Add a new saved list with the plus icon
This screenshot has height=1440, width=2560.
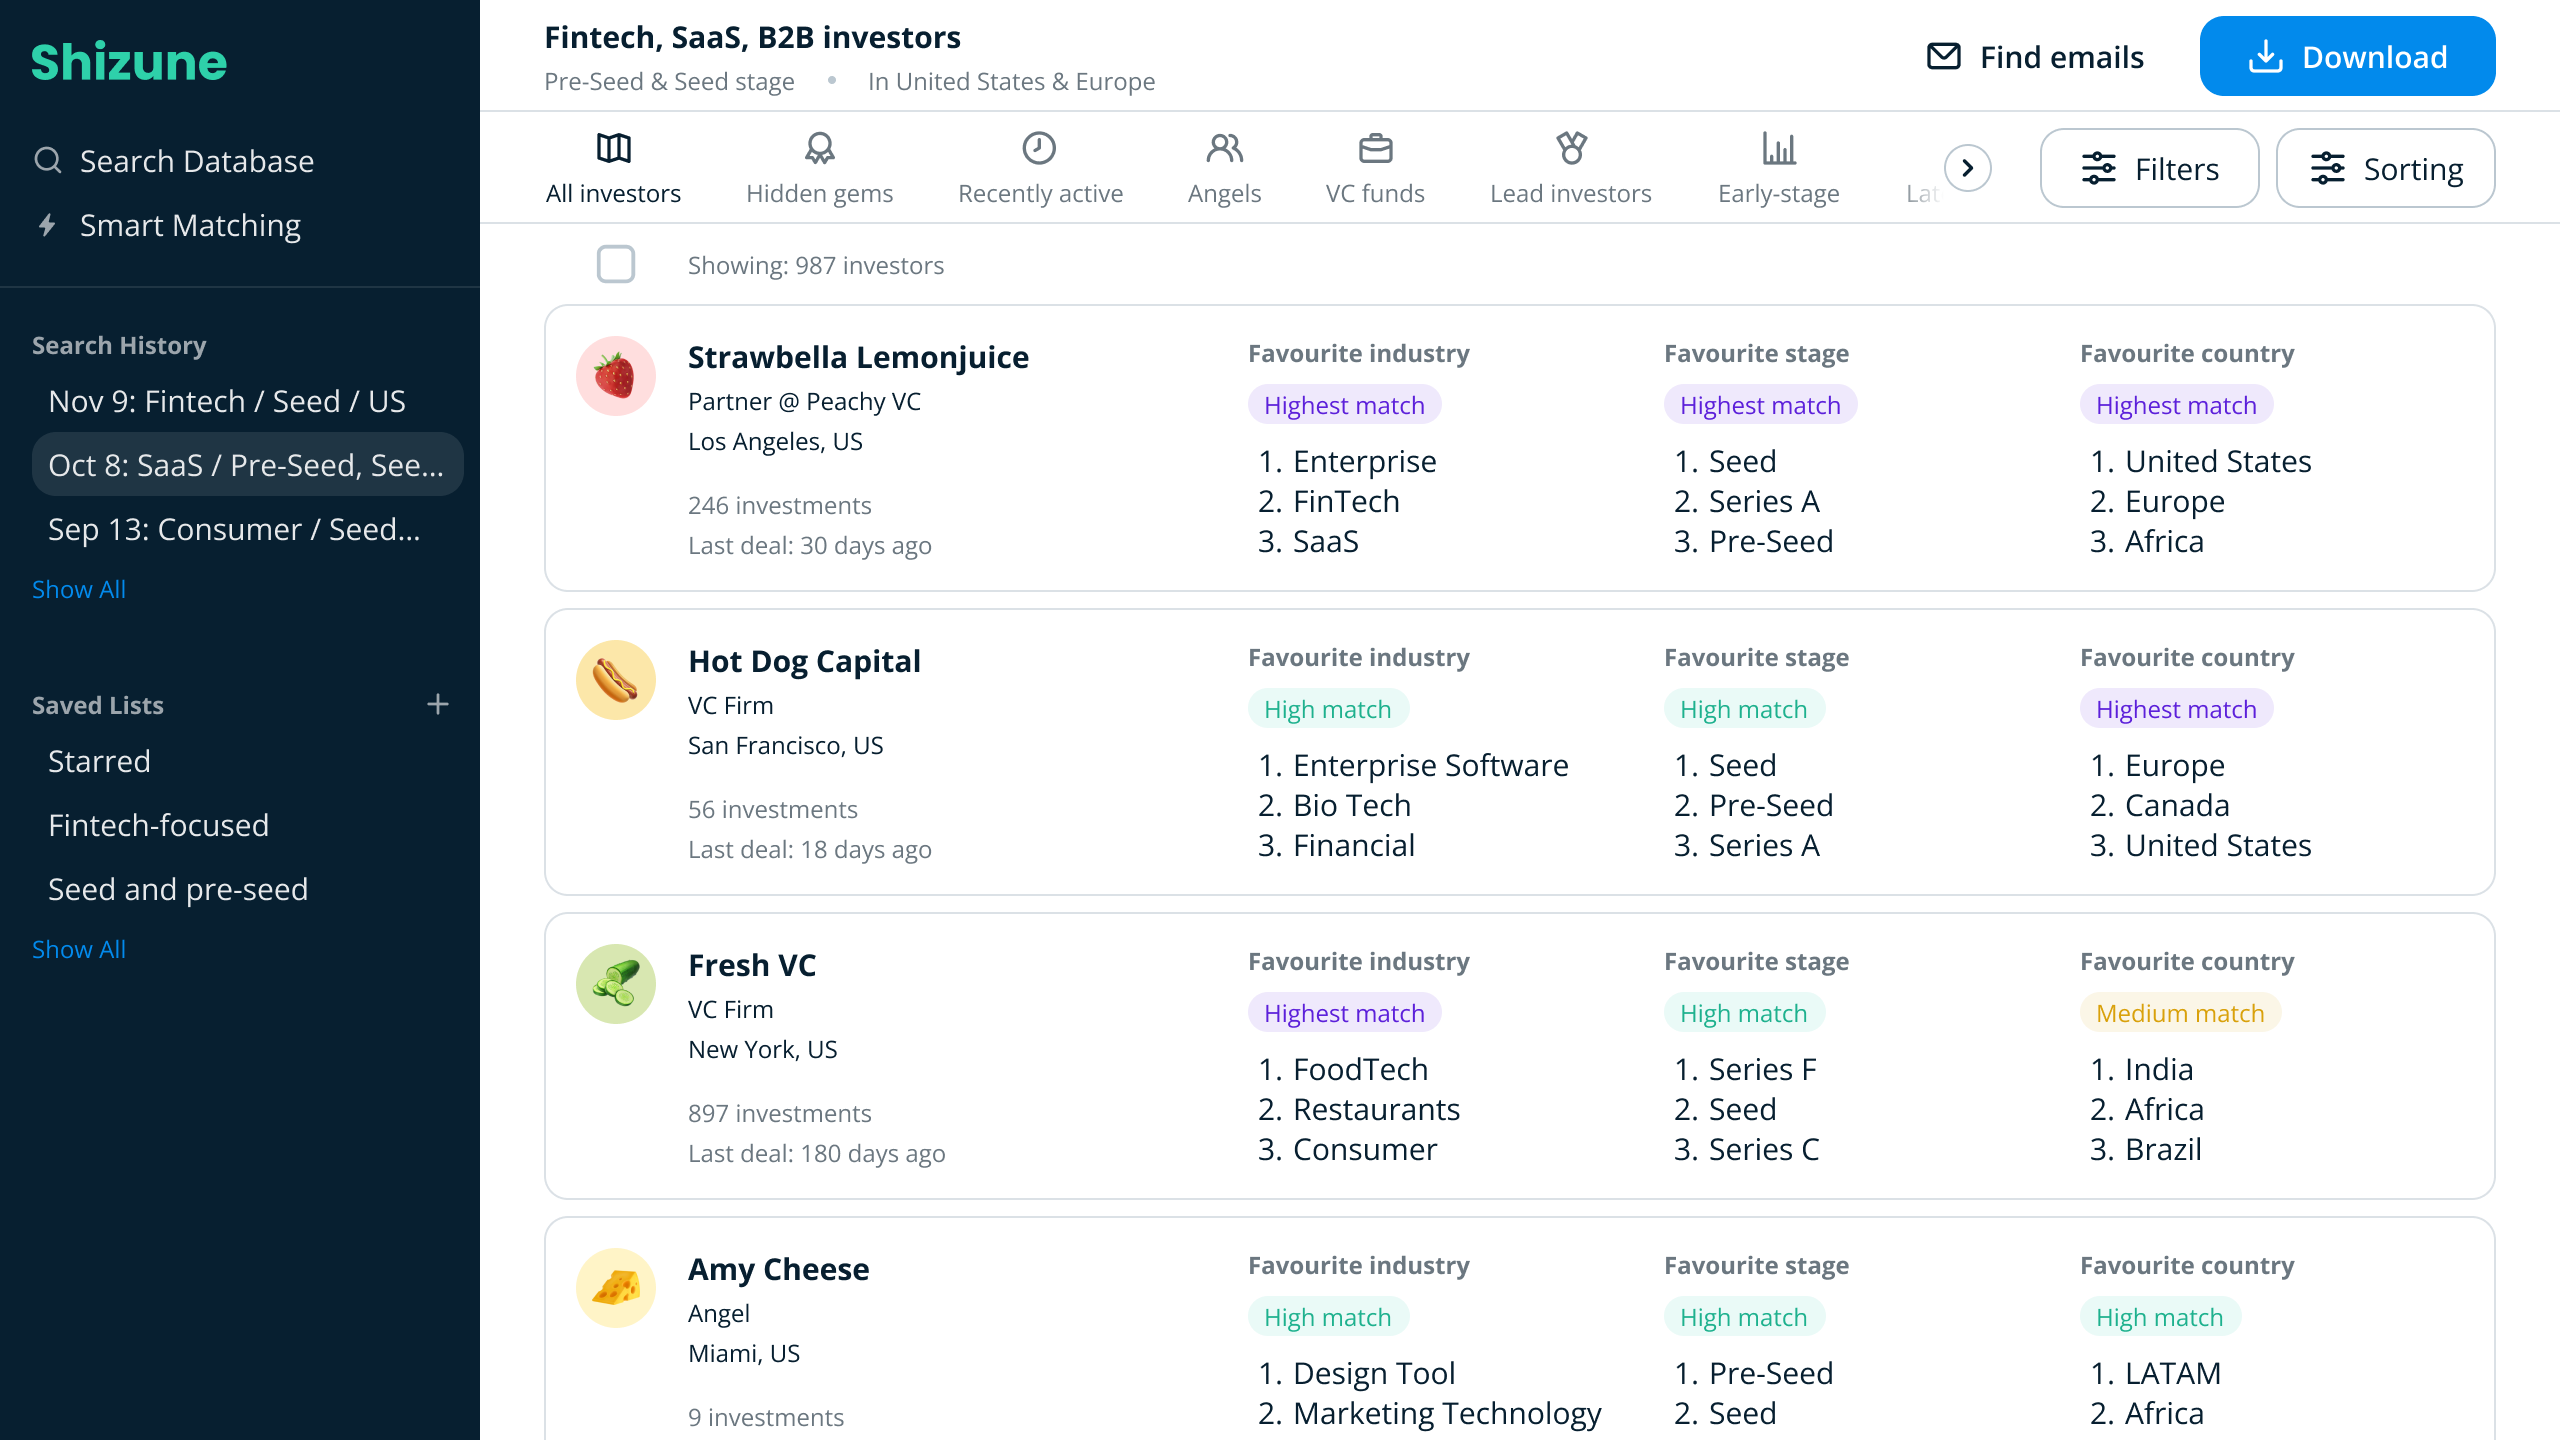(438, 704)
